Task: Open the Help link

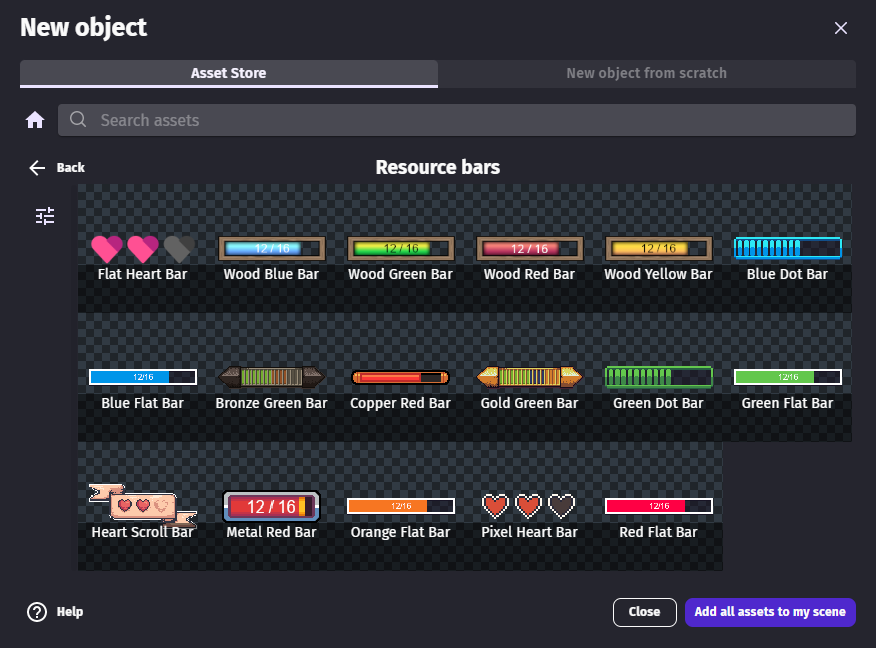Action: tap(68, 612)
